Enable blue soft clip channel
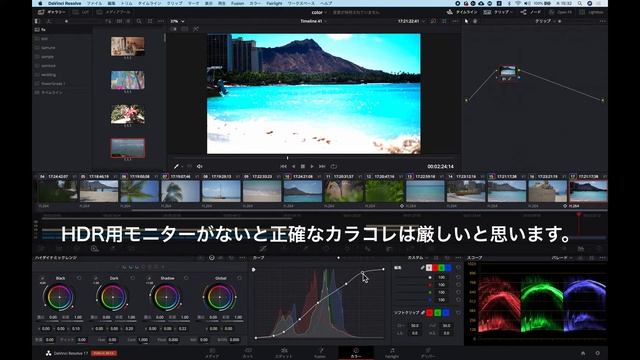Viewport: 640px width, 360px height. pyautogui.click(x=446, y=313)
